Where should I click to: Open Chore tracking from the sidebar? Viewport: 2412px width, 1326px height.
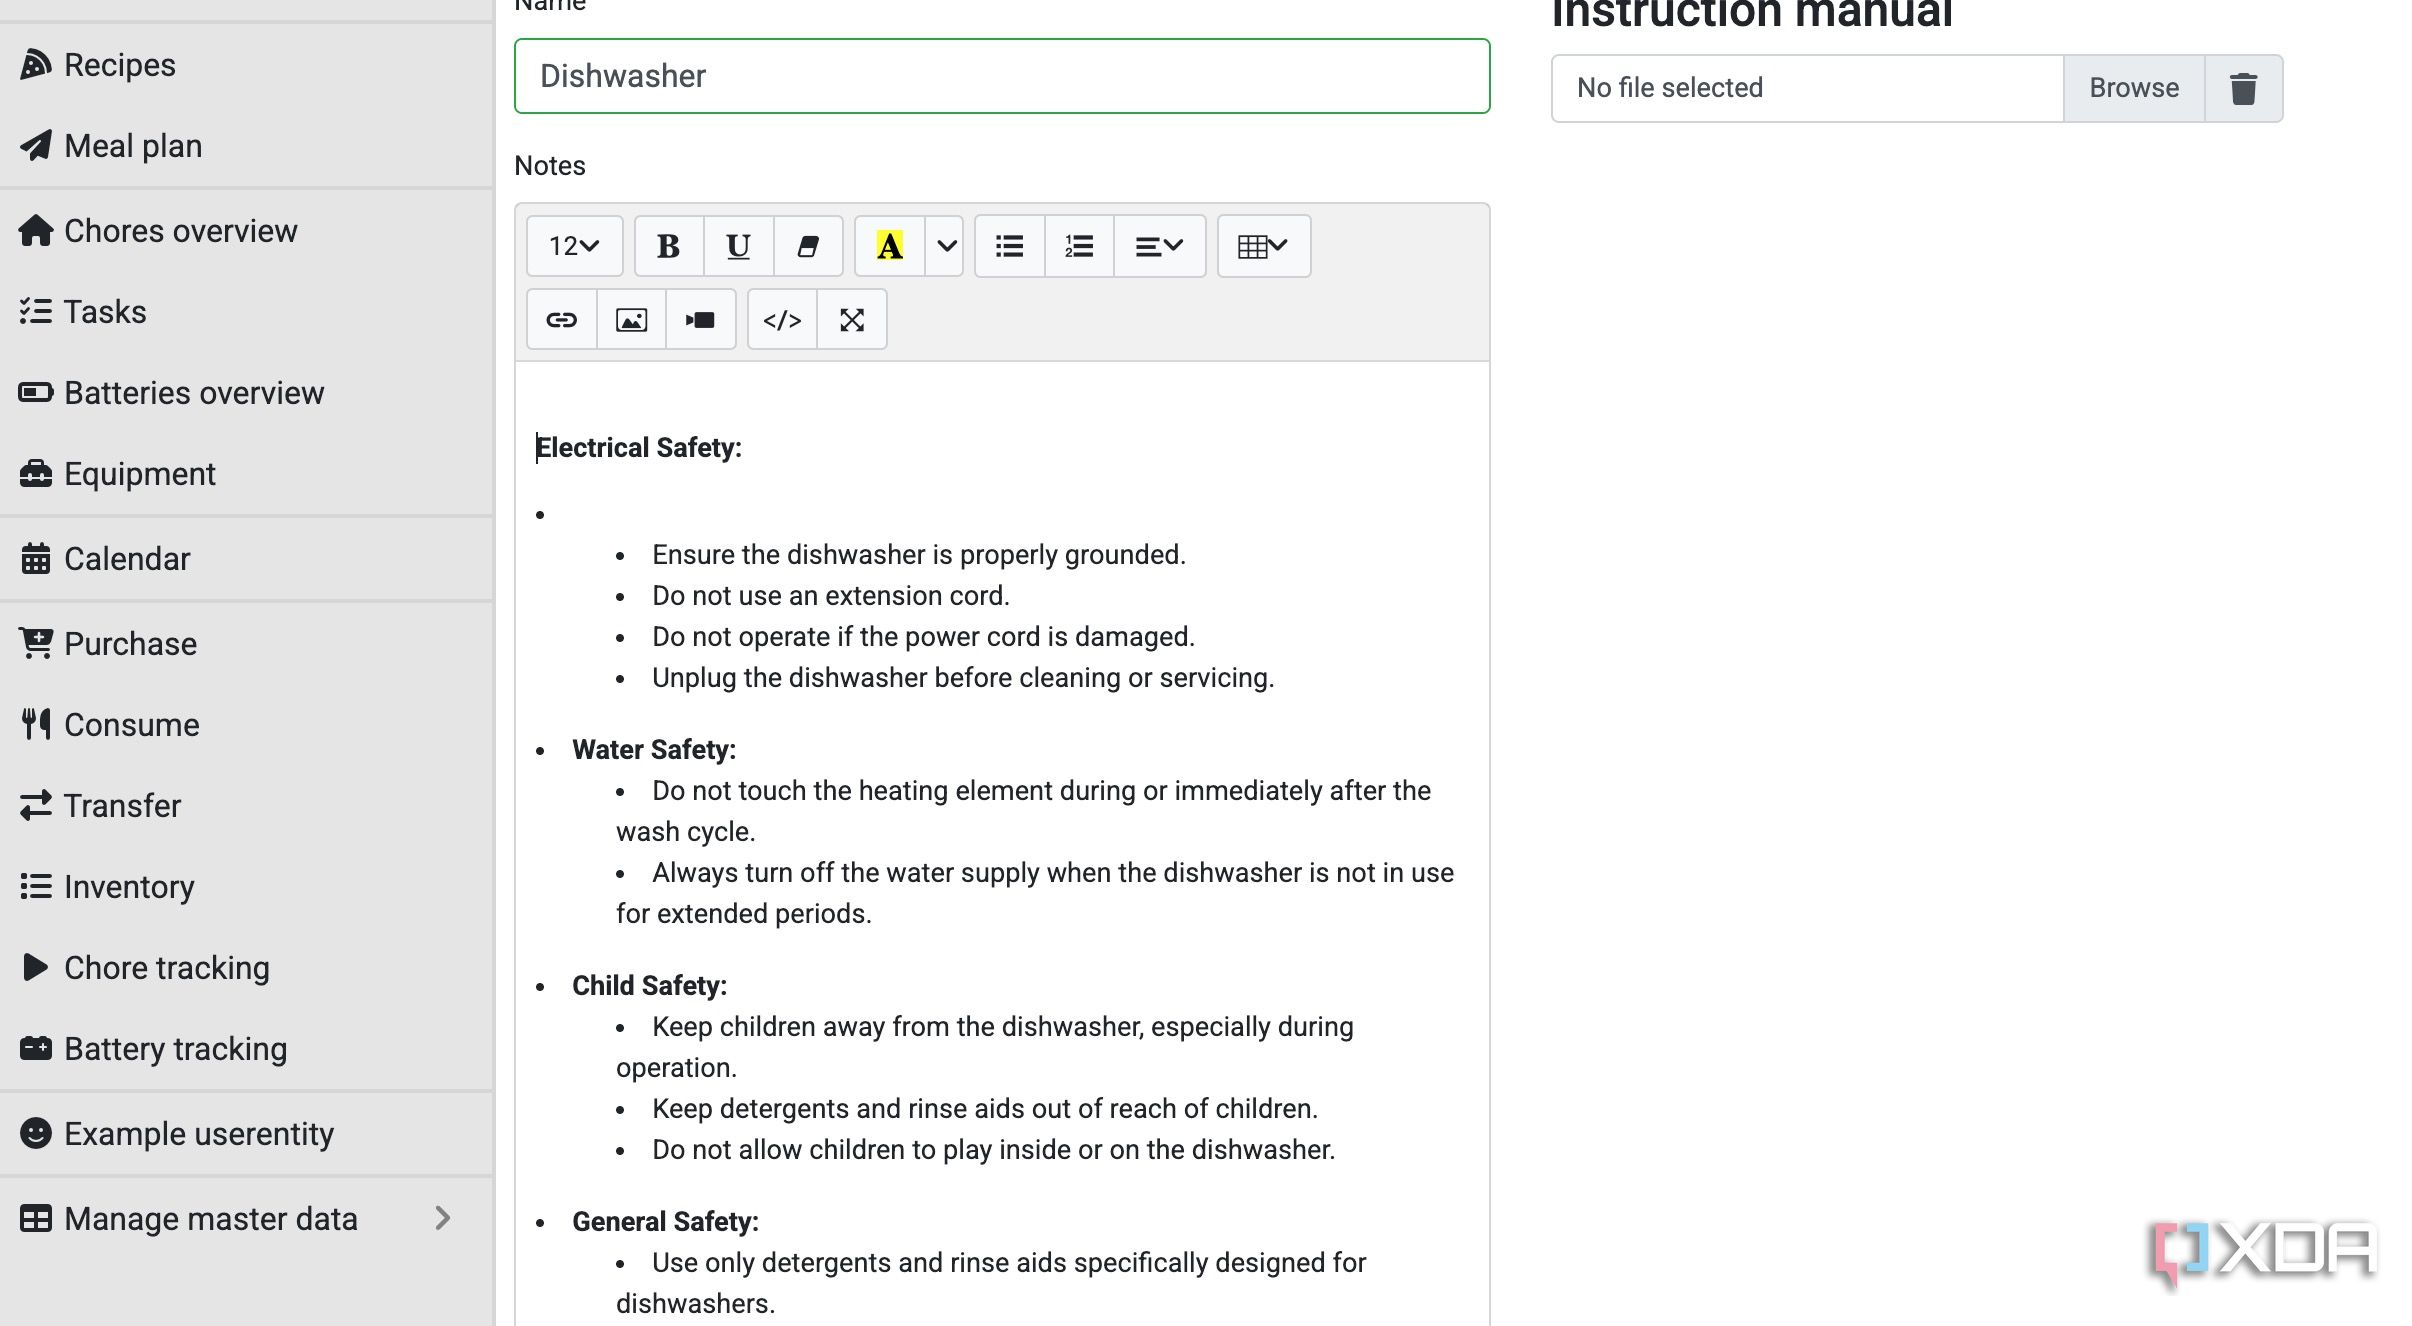tap(247, 968)
